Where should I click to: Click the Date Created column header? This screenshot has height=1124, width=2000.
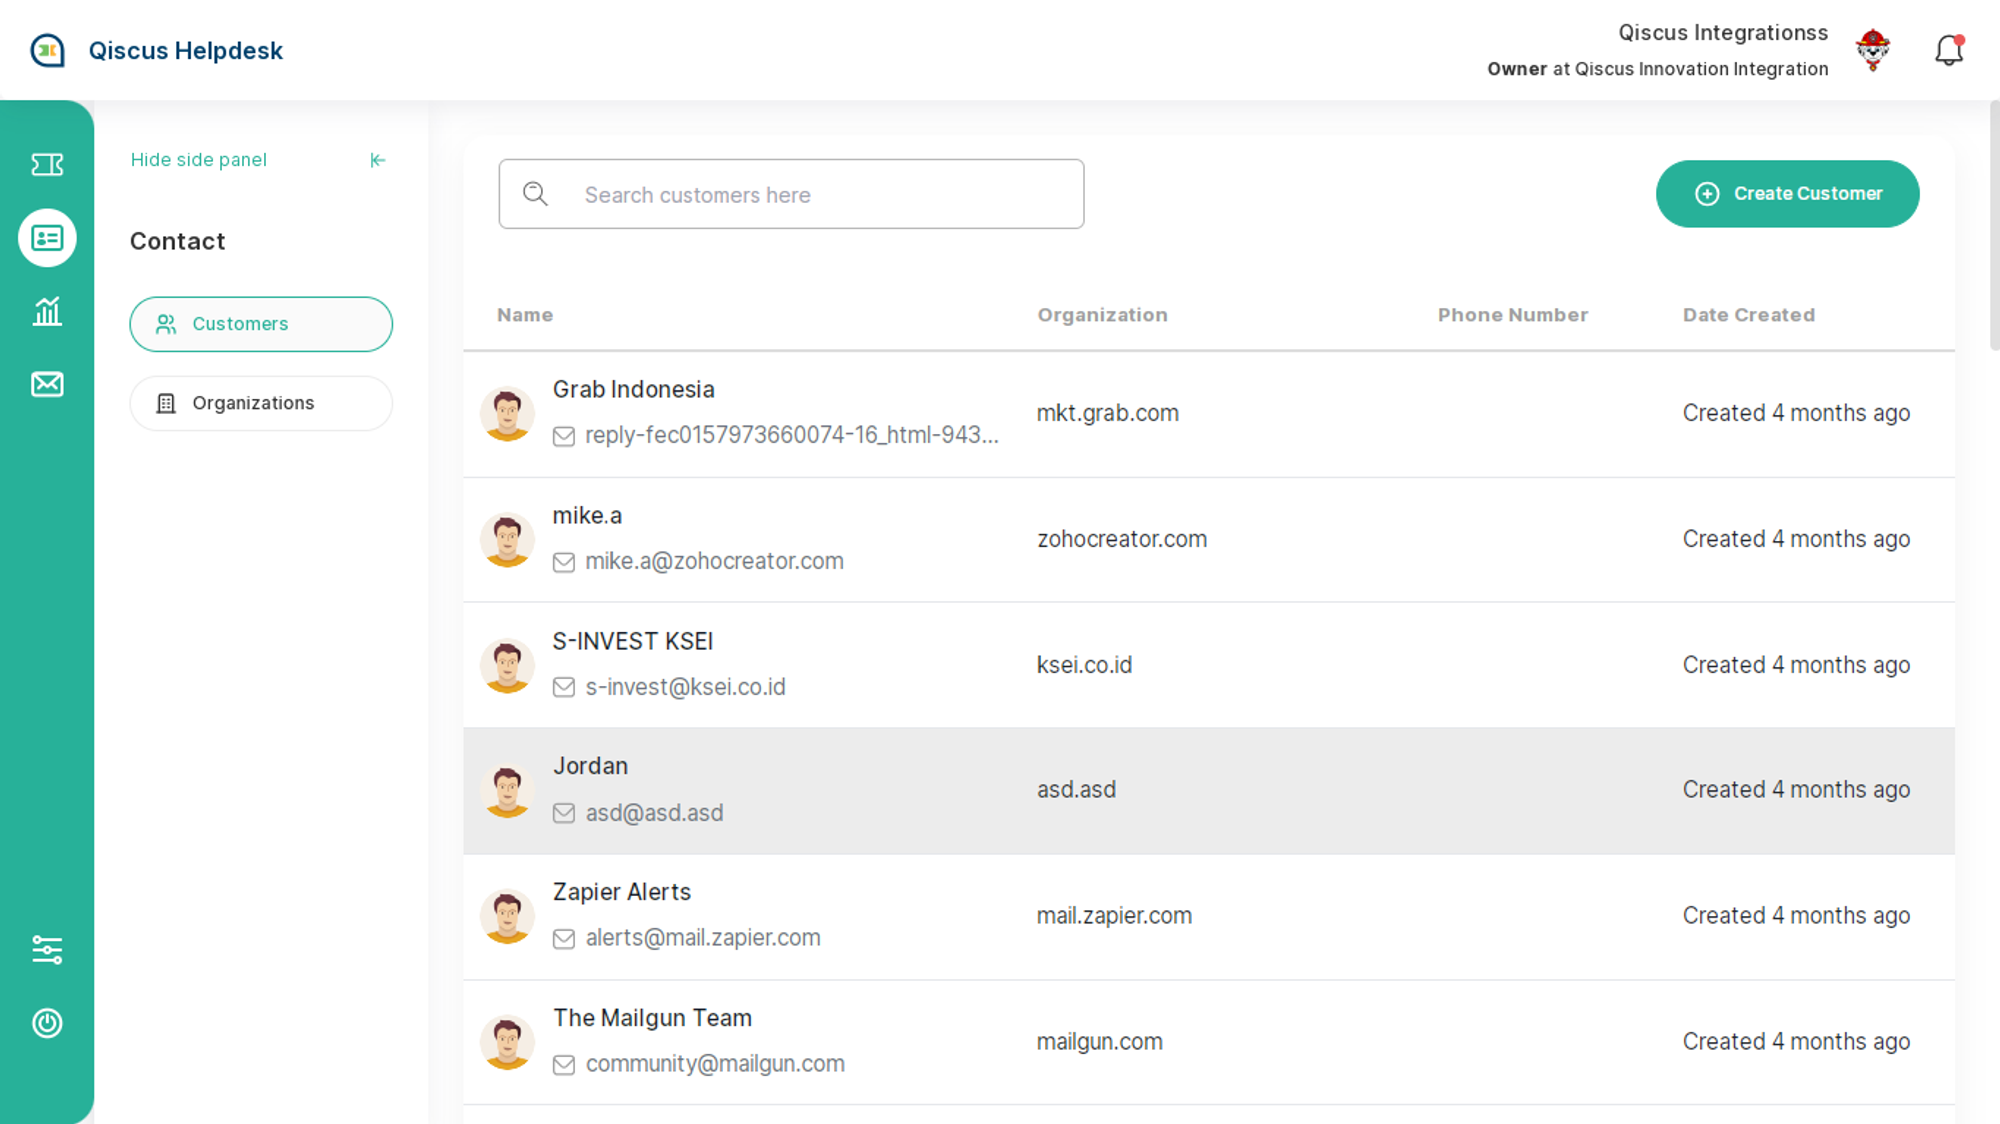pos(1748,315)
